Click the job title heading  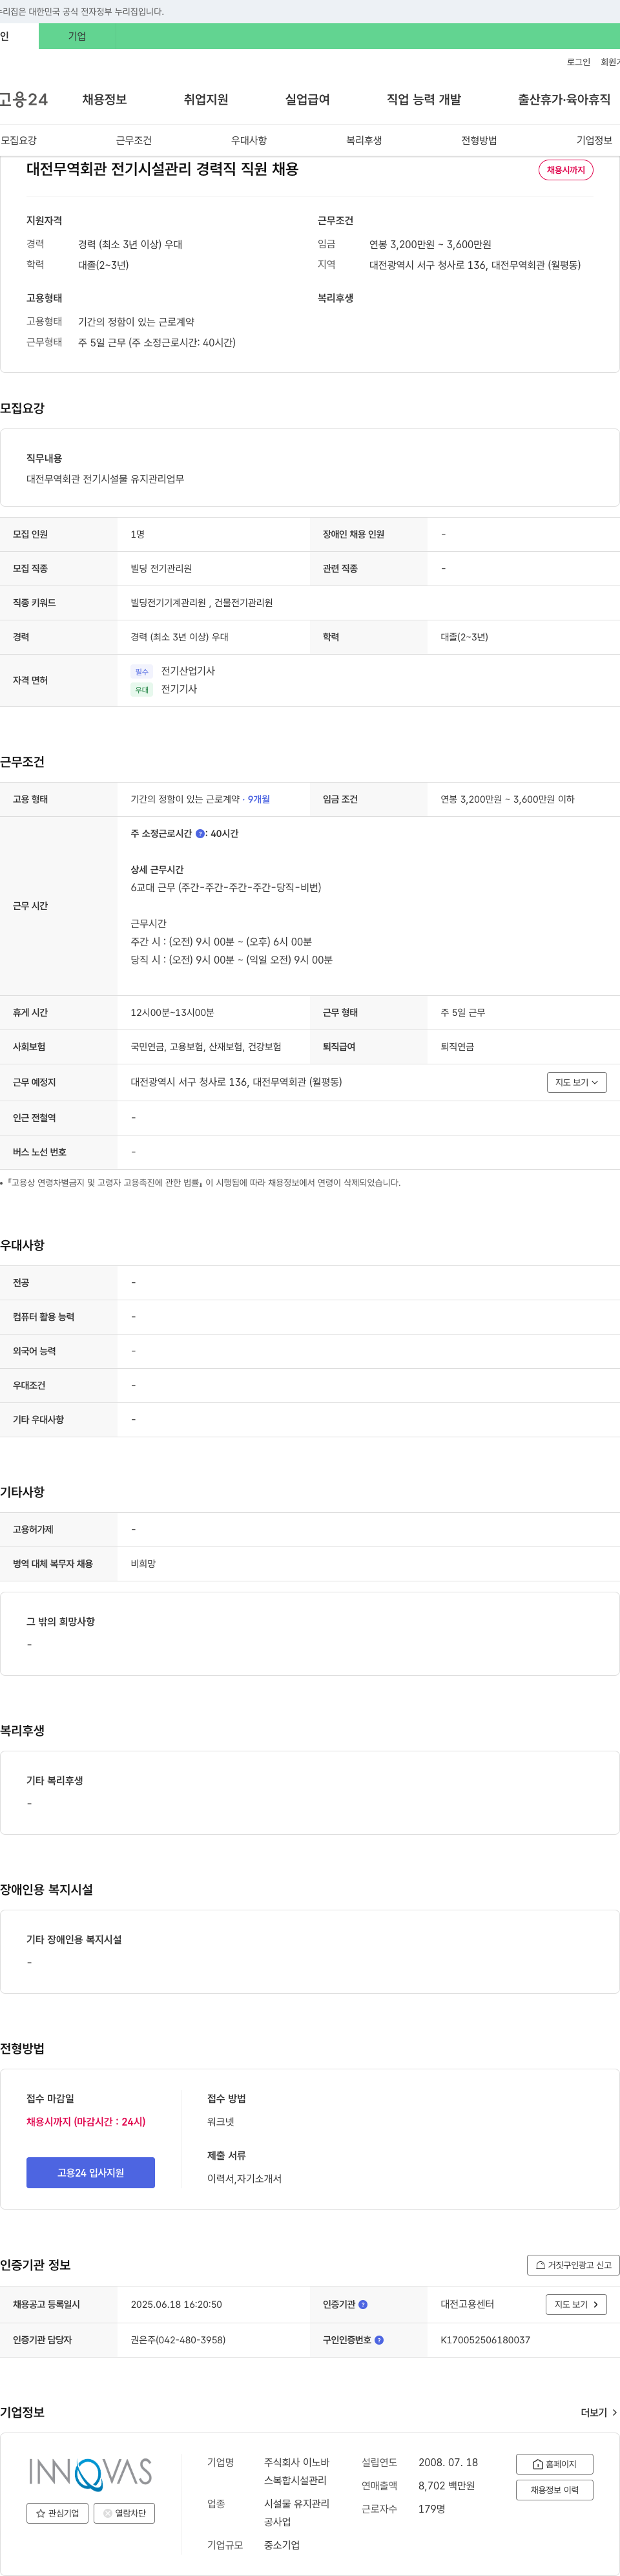[x=162, y=169]
